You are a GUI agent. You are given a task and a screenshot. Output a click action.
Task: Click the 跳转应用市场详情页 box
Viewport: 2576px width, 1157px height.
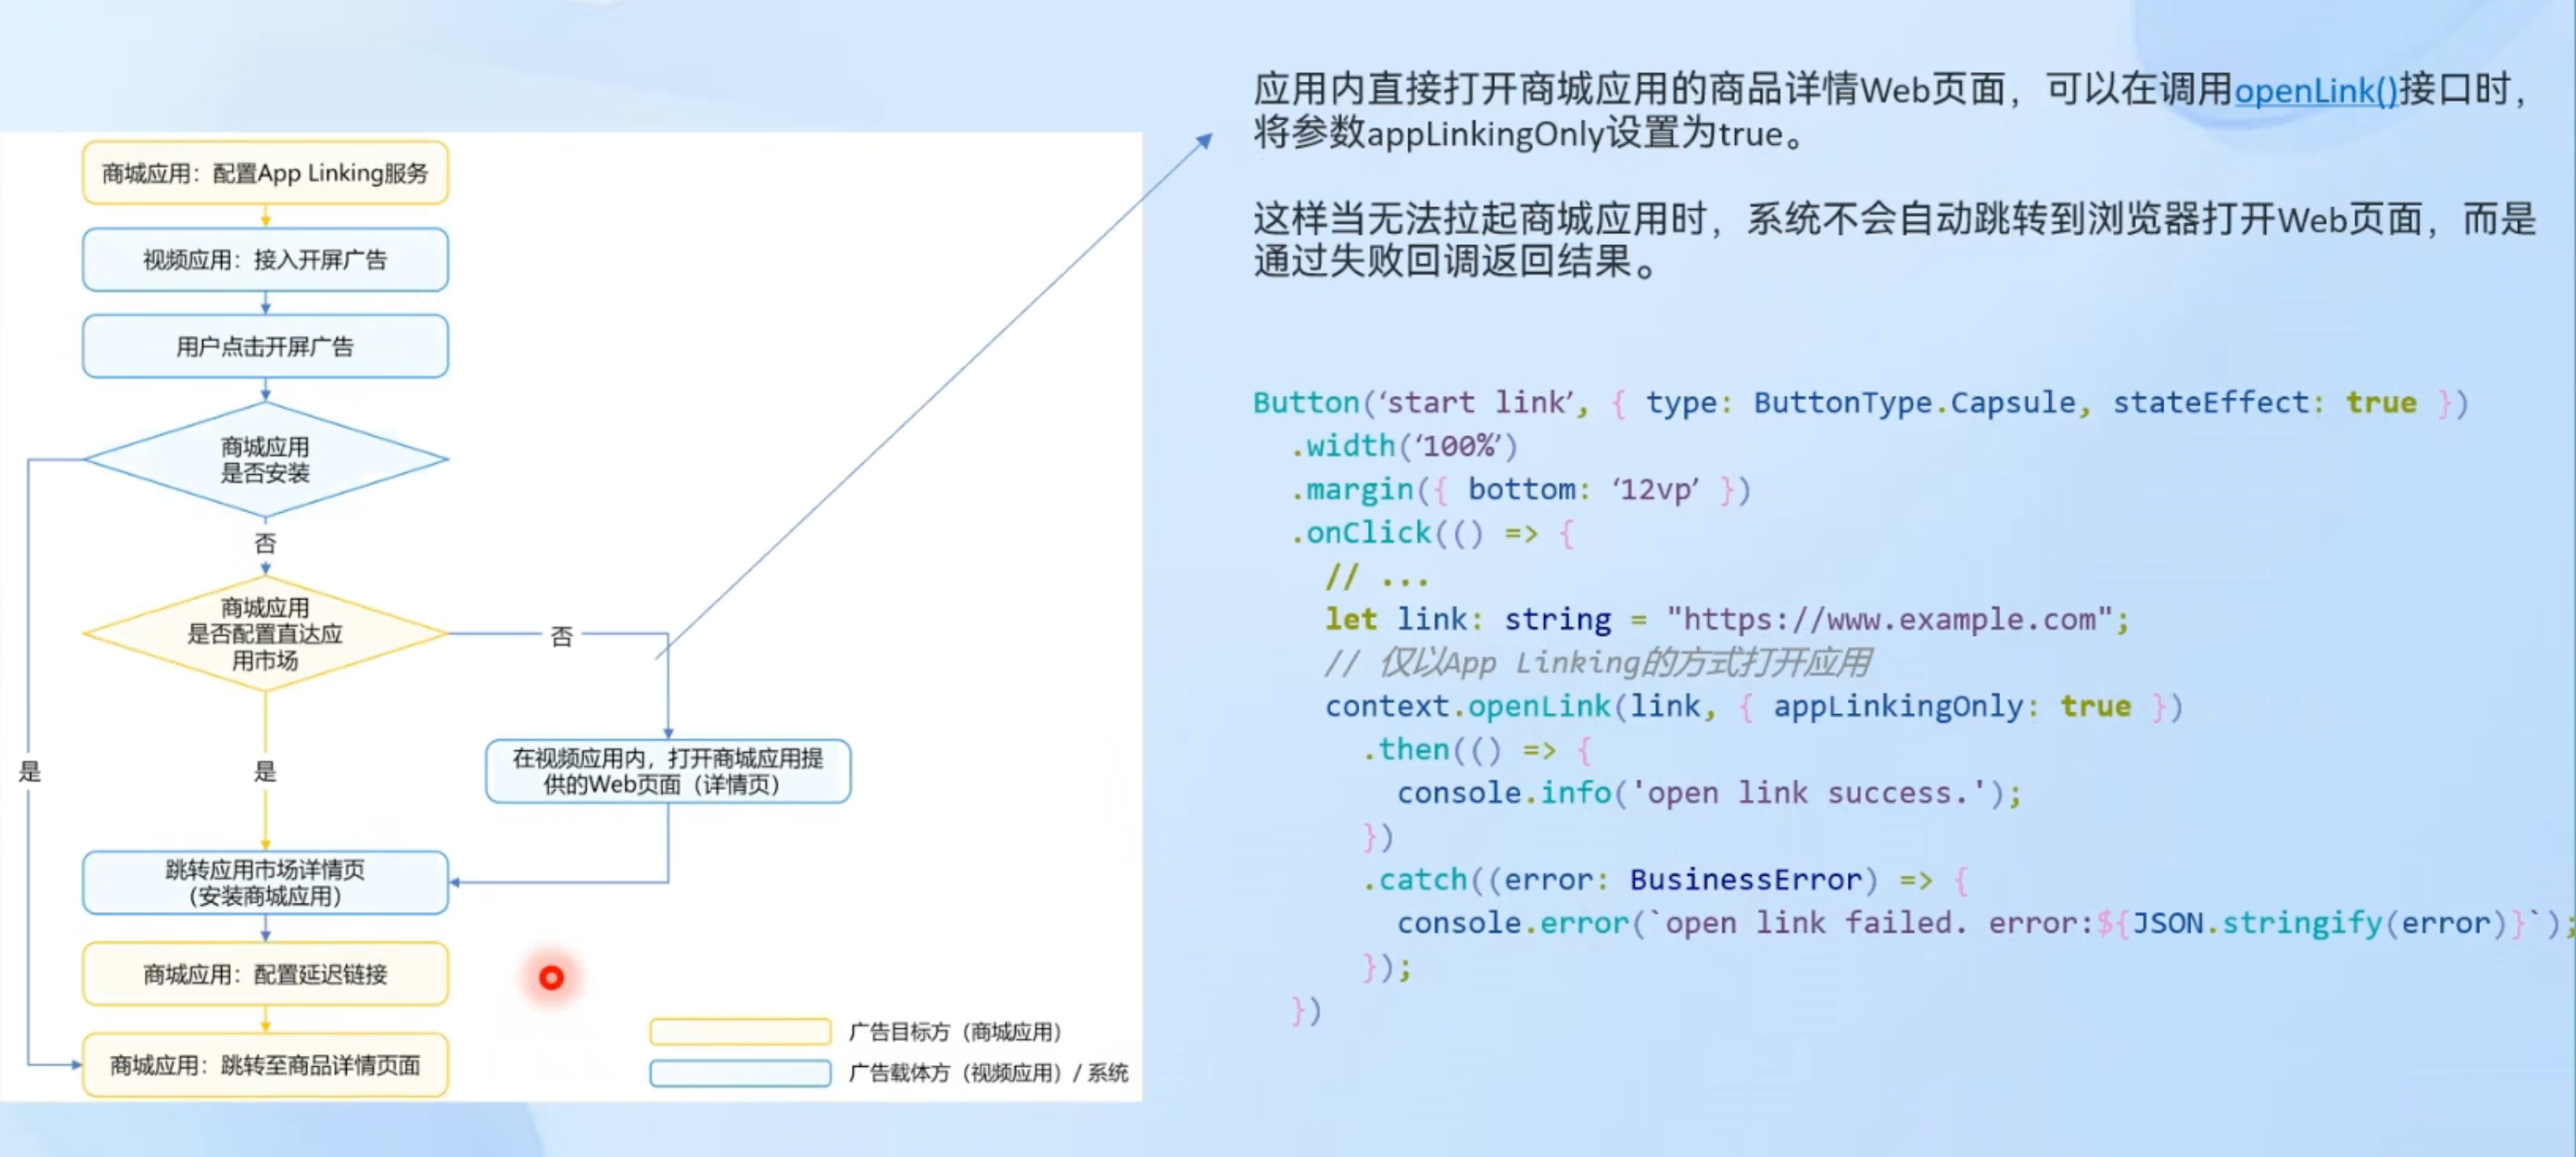265,882
